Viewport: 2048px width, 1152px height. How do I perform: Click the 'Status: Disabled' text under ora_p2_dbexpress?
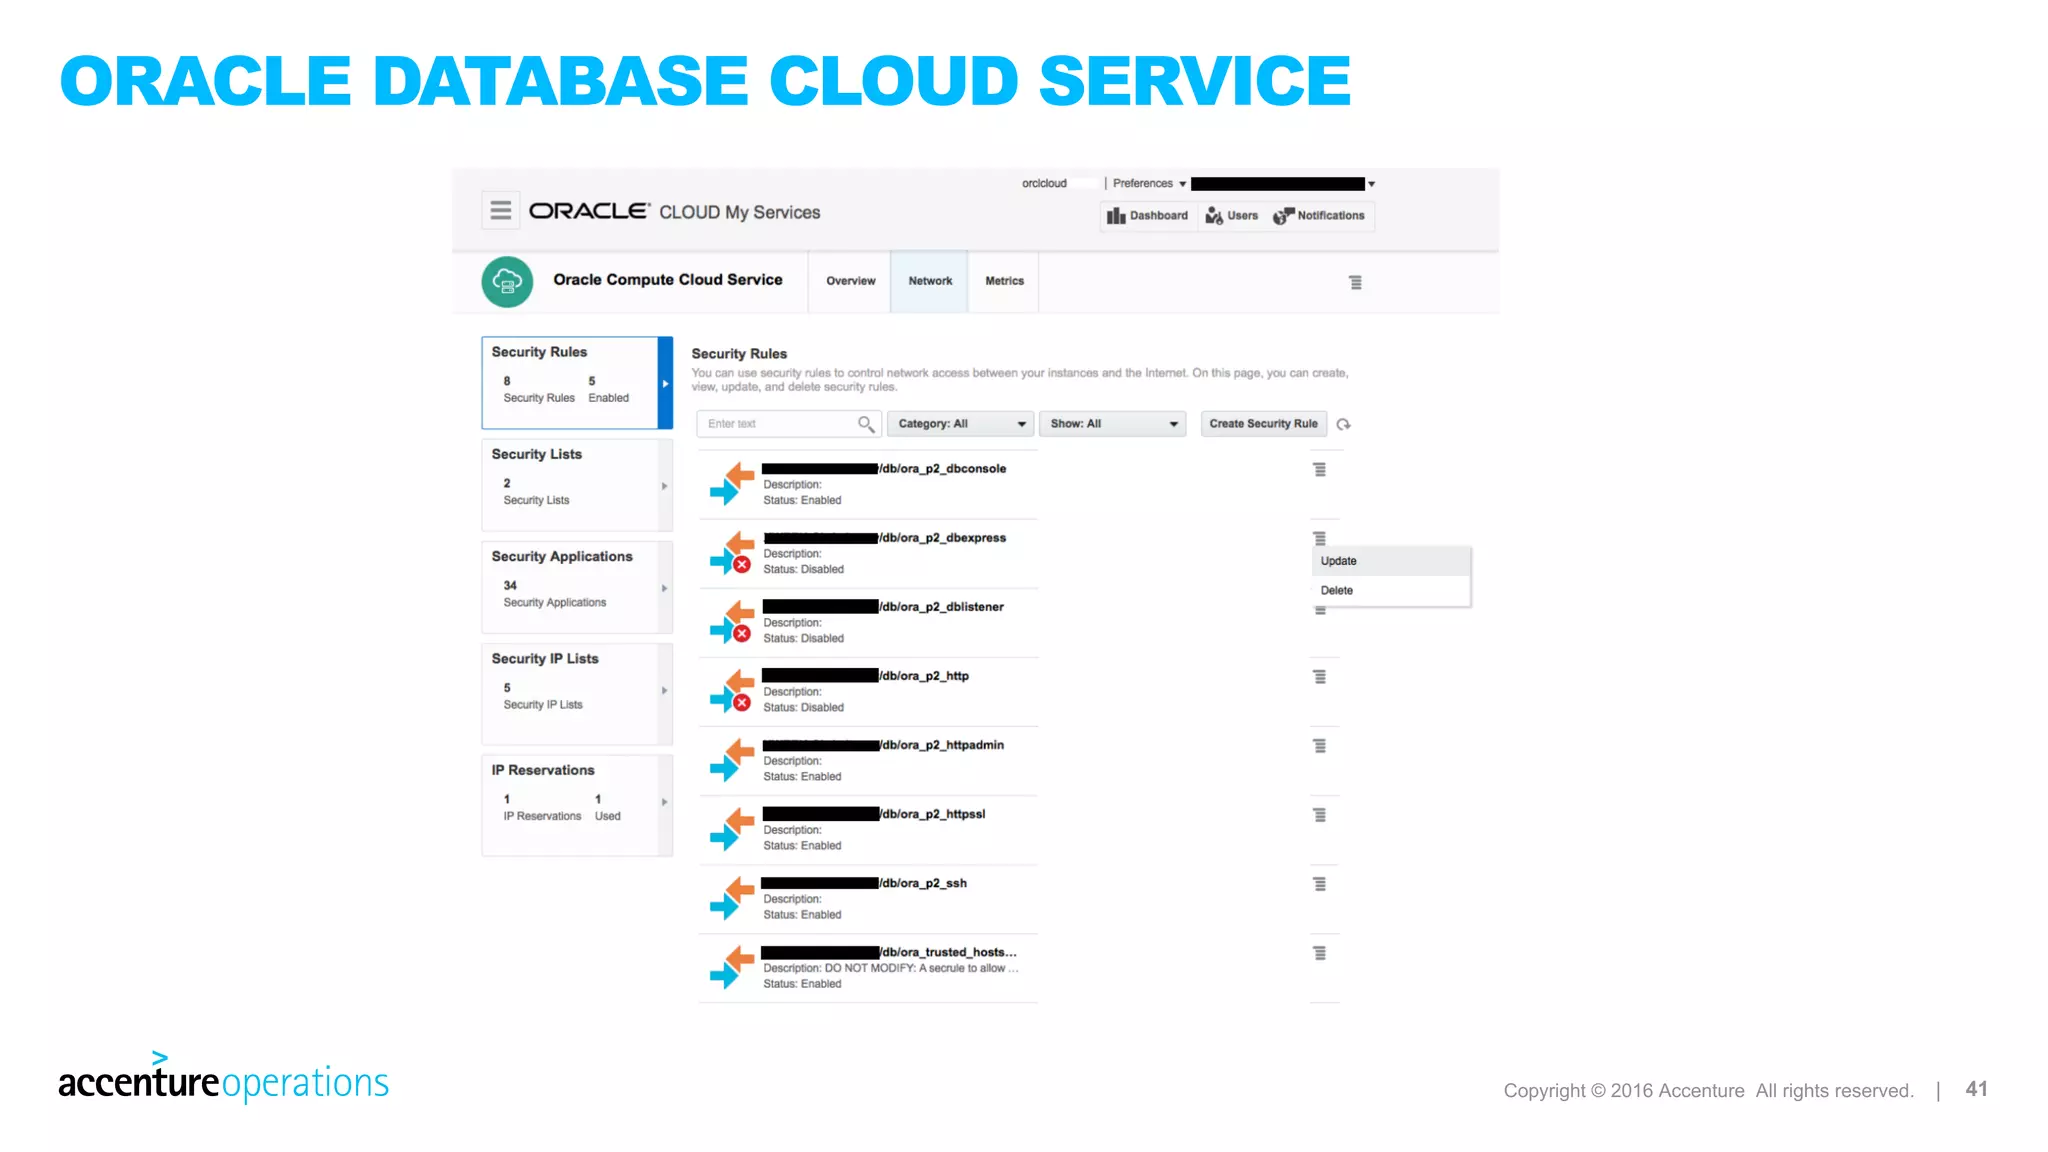tap(803, 569)
